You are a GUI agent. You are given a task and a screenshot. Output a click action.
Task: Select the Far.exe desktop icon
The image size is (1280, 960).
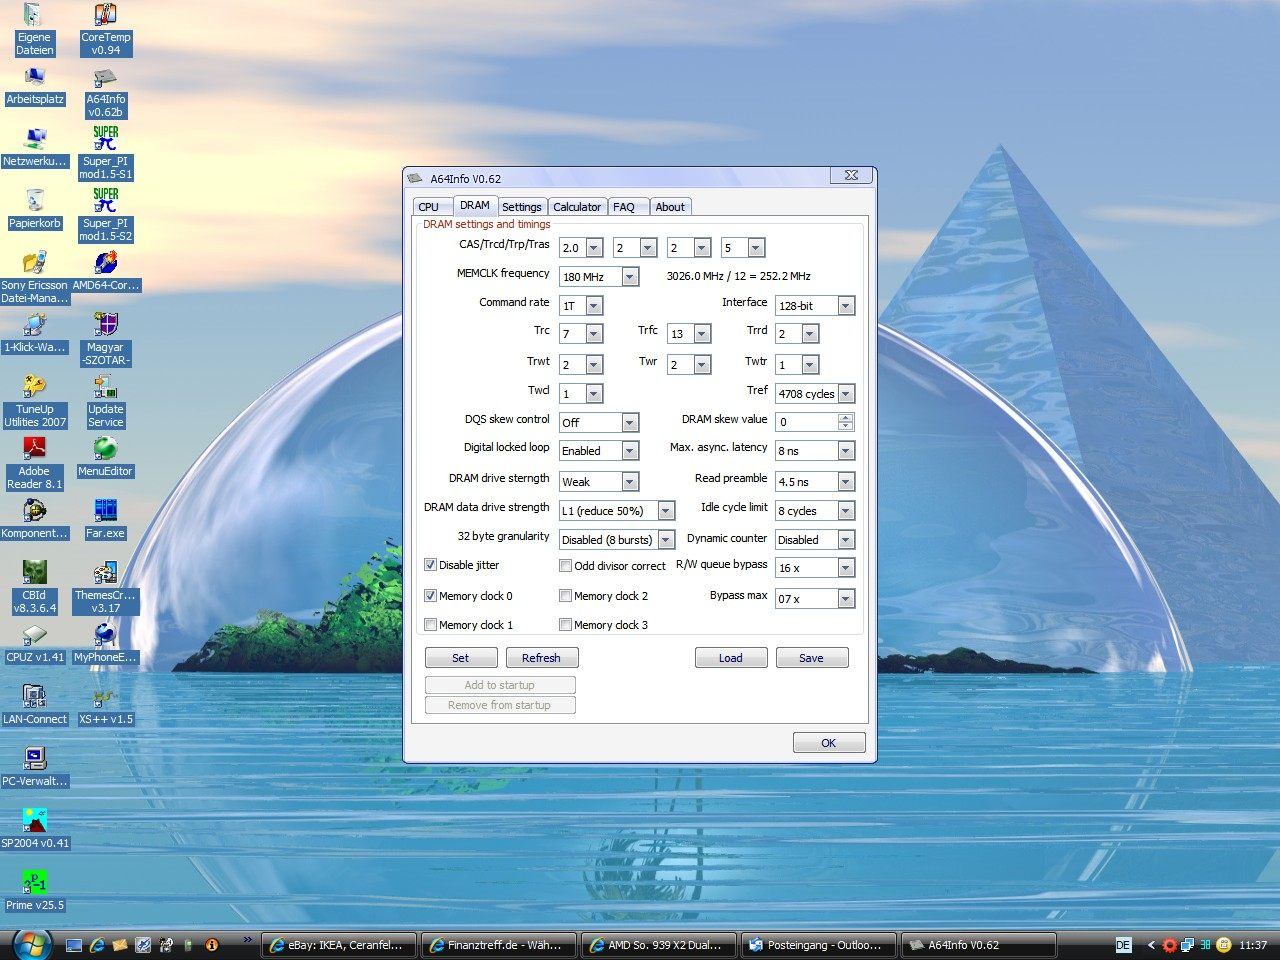[x=106, y=519]
